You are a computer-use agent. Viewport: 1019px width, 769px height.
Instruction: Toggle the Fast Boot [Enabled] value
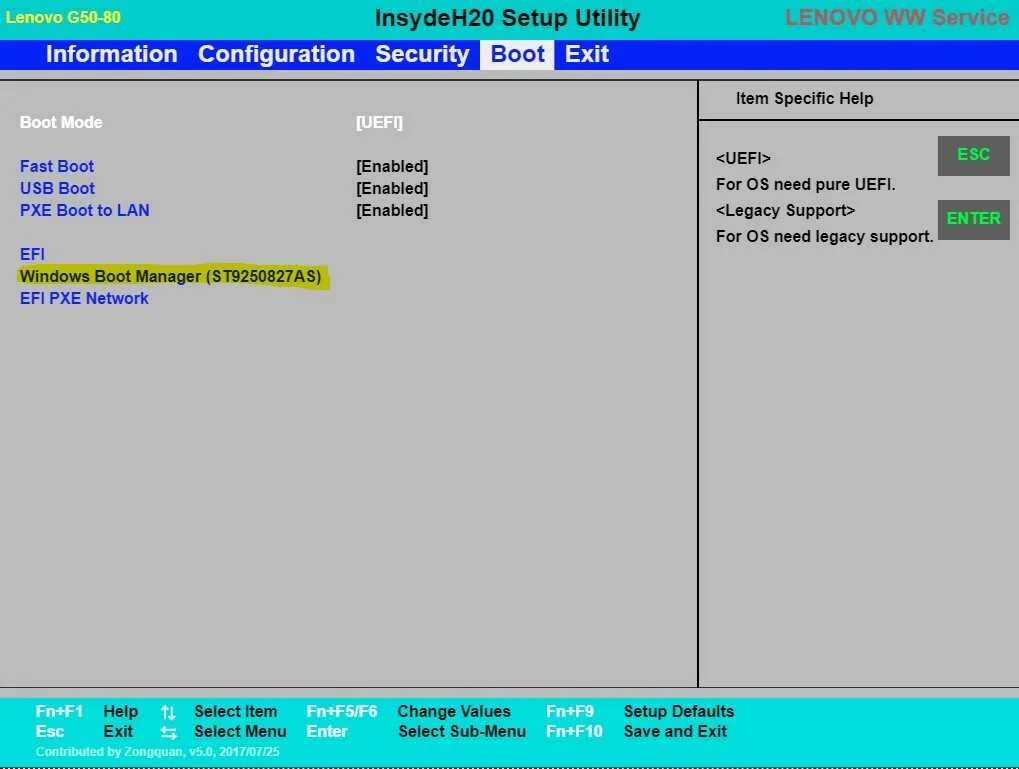coord(392,166)
